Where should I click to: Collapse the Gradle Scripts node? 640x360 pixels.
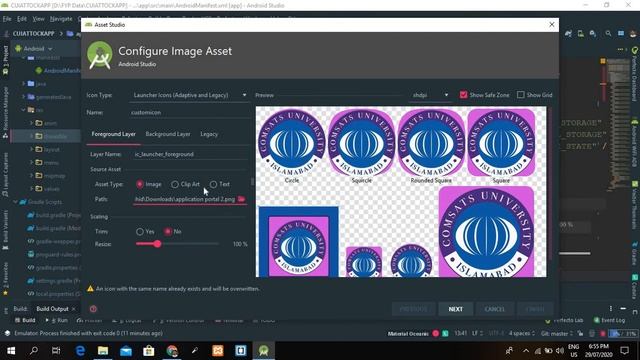point(15,202)
